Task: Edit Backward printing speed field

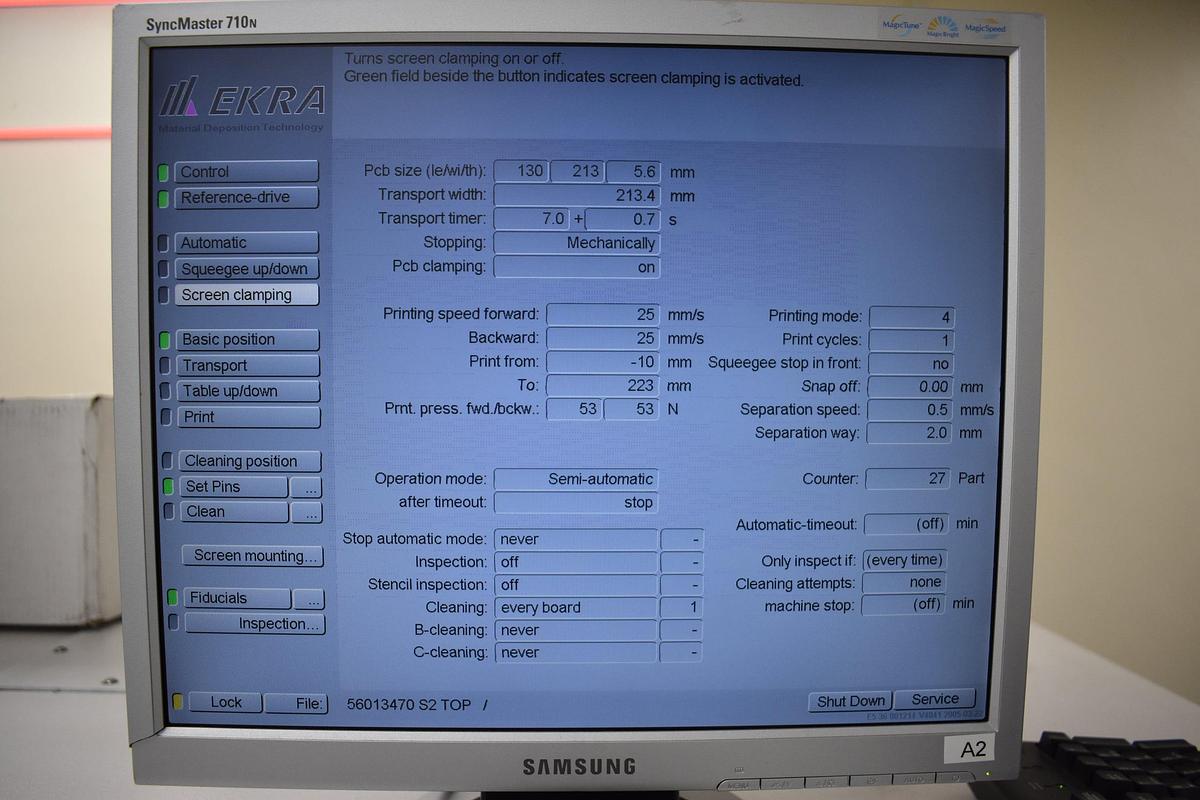Action: [603, 338]
